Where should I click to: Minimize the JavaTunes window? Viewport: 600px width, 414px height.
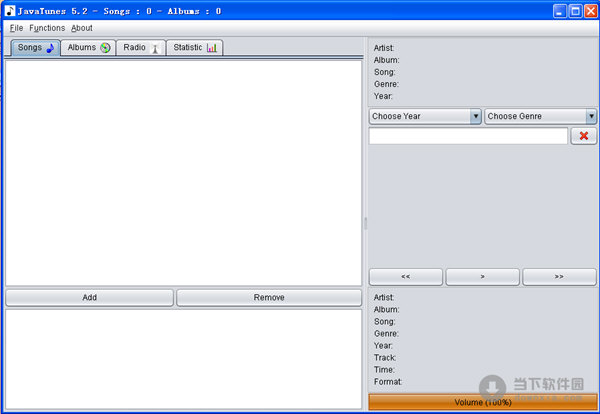[x=560, y=11]
